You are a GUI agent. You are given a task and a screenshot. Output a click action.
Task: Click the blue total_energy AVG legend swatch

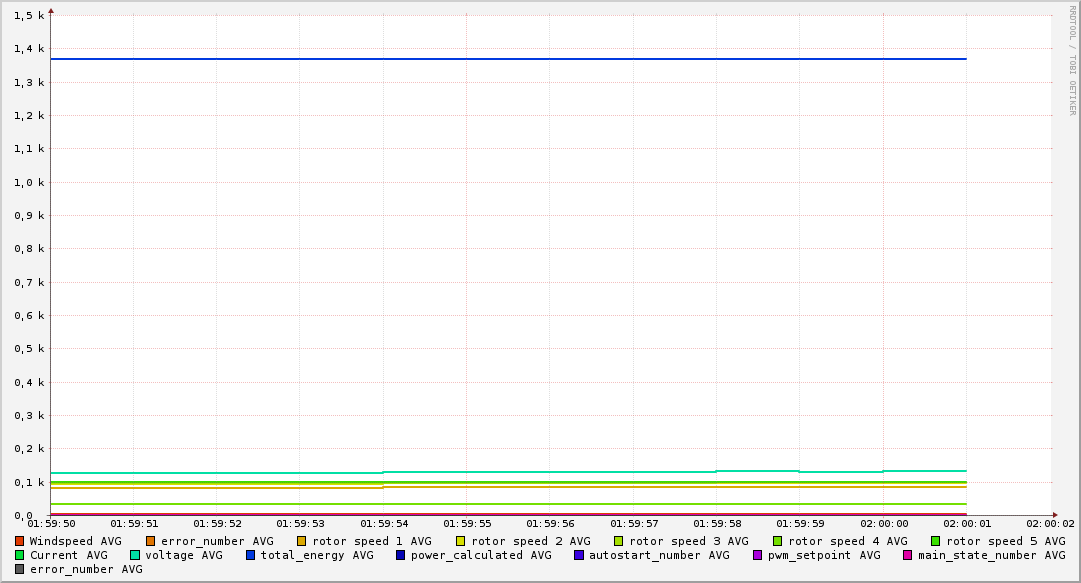251,555
